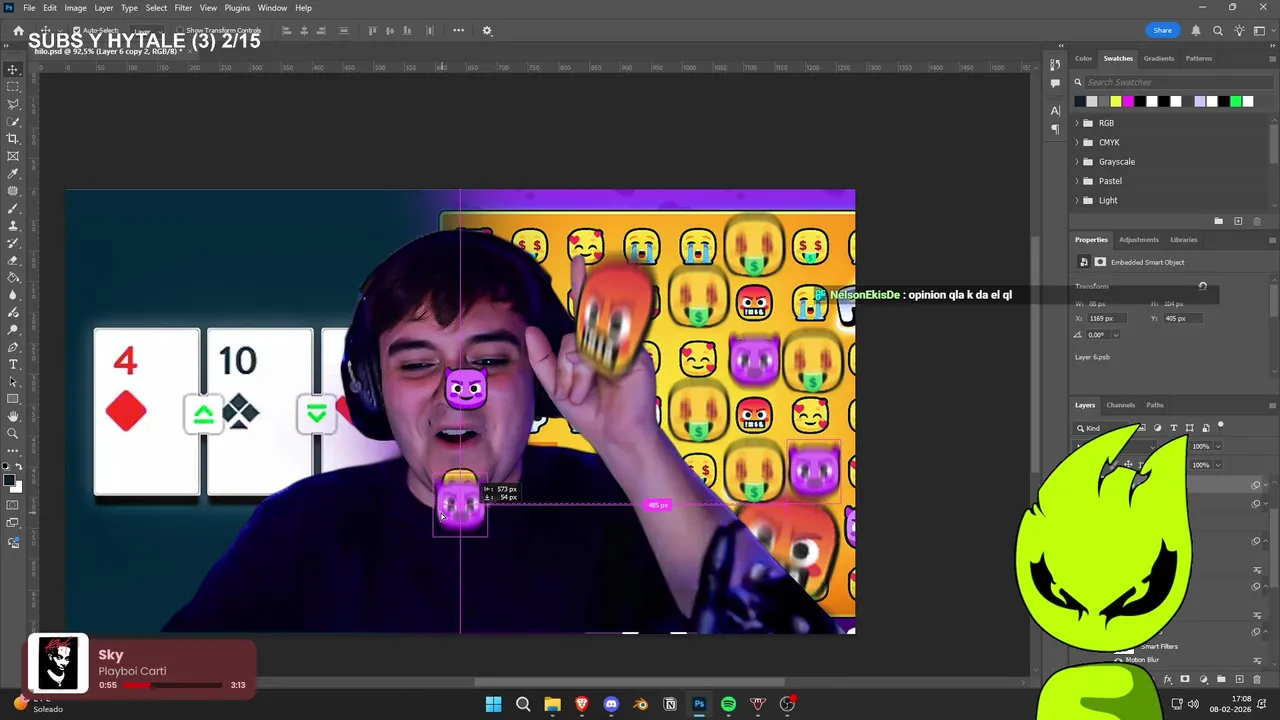Screen dimensions: 1280x720
Task: Select the Spot Healing Brush tool
Action: tap(13, 191)
